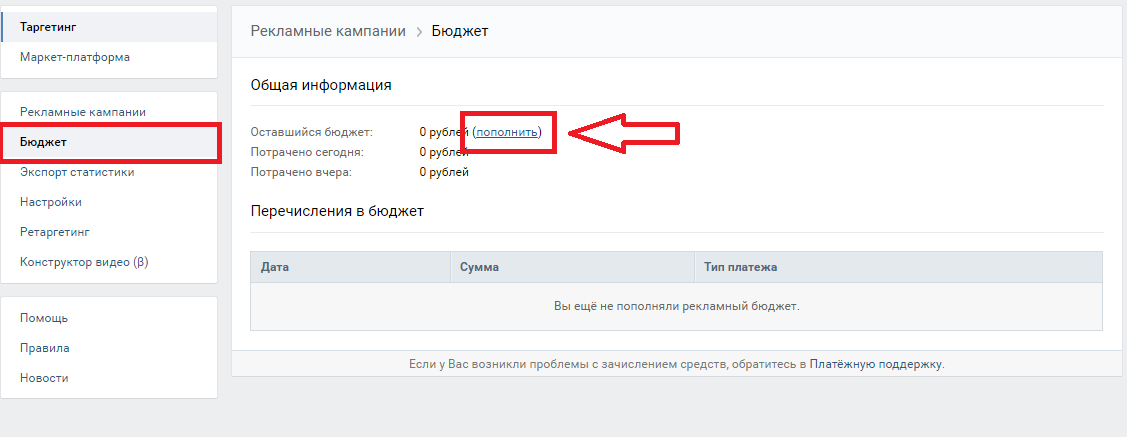Open the Помощь page

point(44,318)
